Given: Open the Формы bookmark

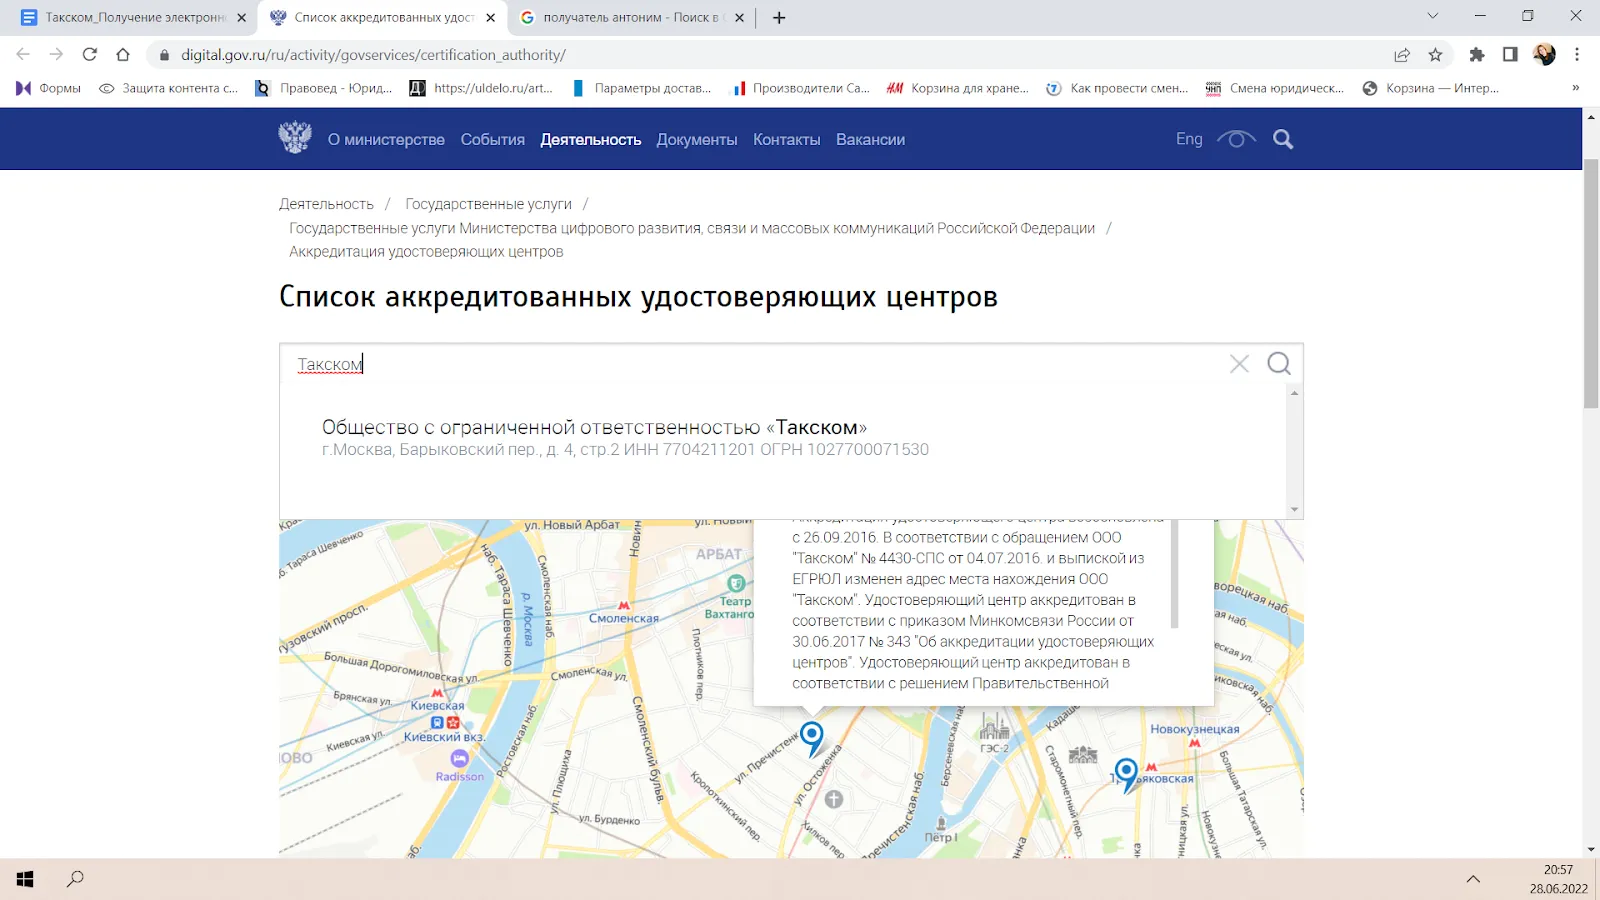Looking at the screenshot, I should tap(49, 88).
